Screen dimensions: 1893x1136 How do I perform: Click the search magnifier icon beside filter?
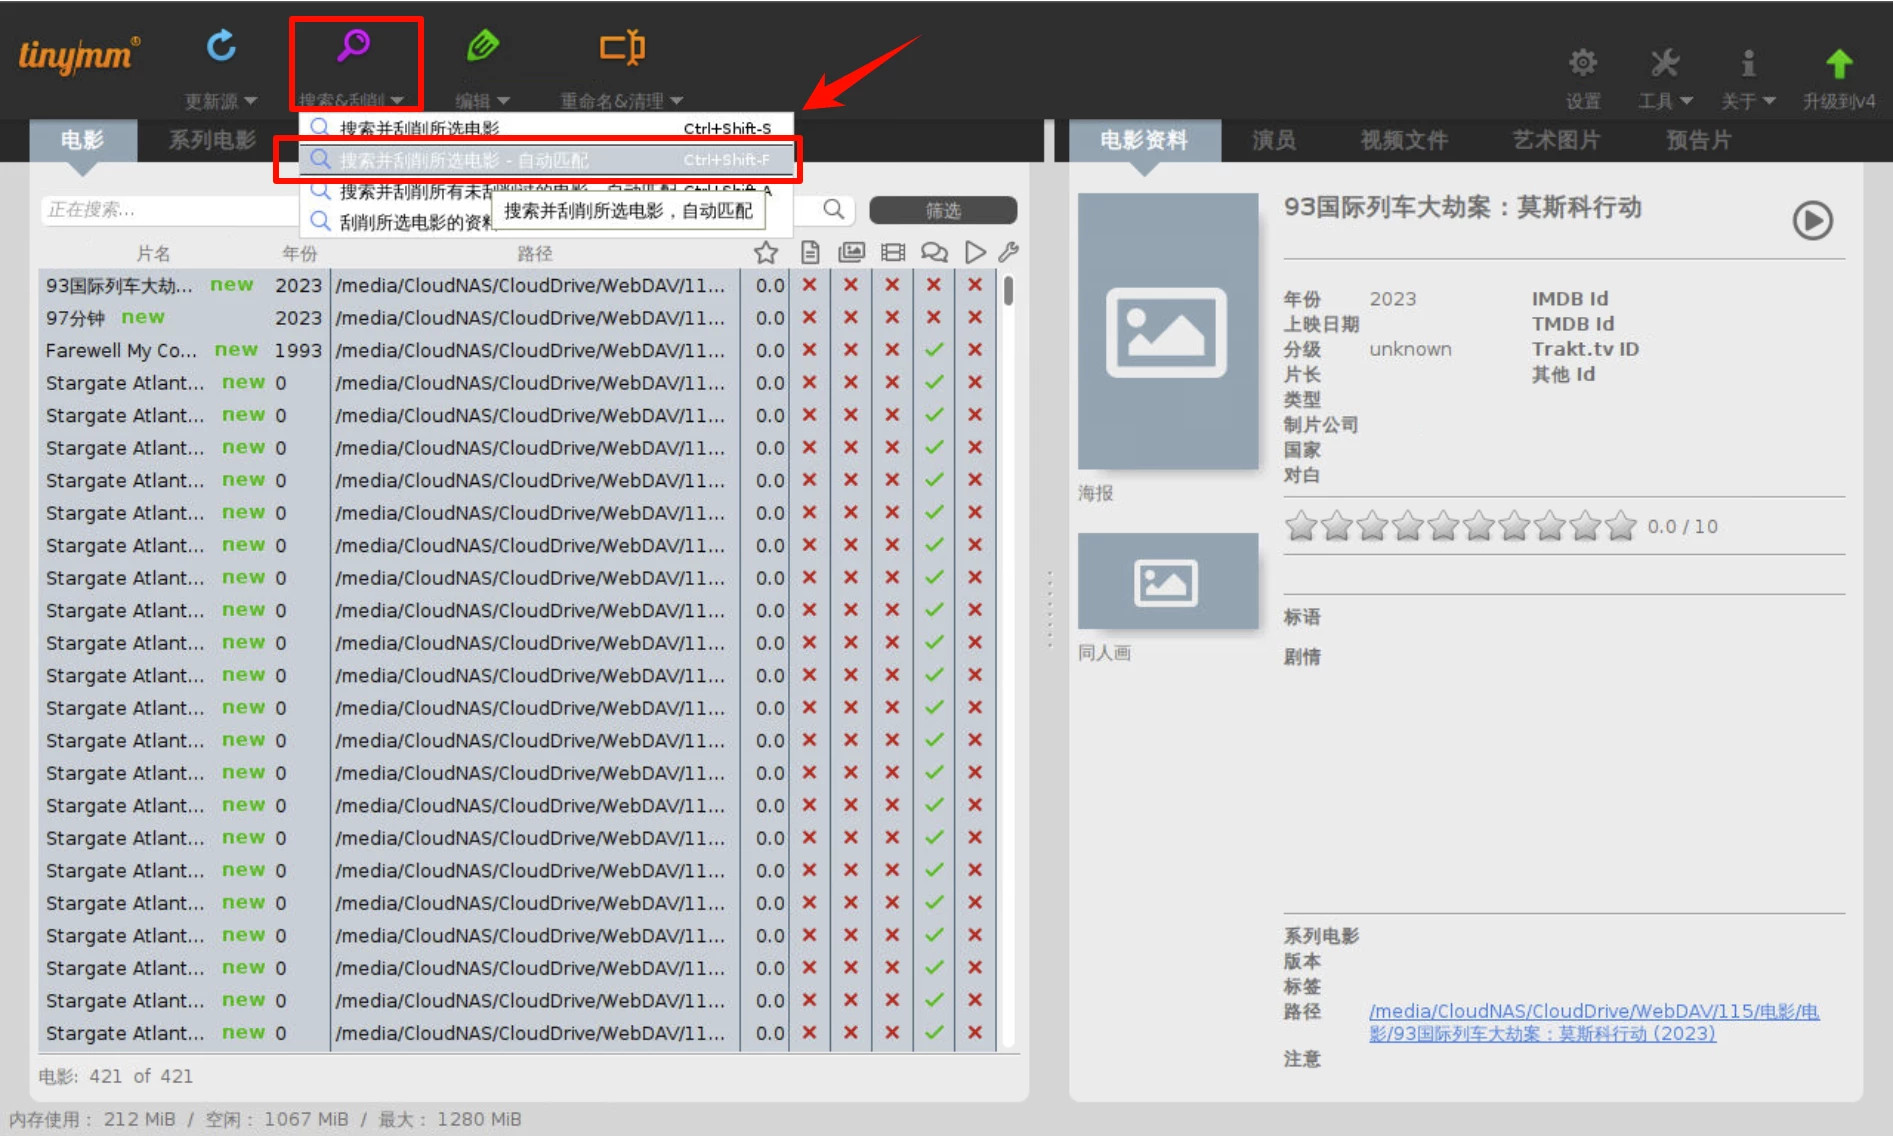[833, 210]
